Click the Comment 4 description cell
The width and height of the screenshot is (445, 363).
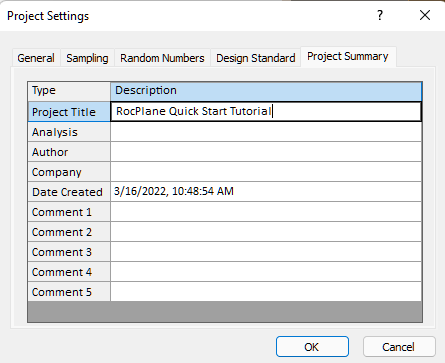pyautogui.click(x=266, y=272)
